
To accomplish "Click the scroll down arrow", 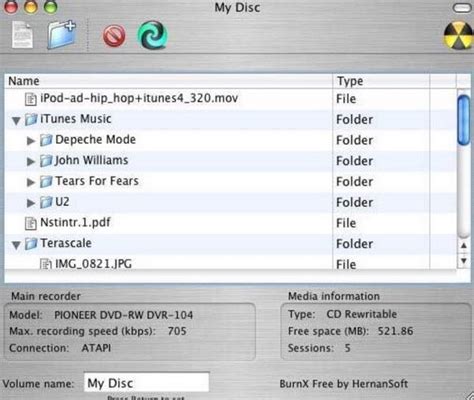I will [464, 260].
